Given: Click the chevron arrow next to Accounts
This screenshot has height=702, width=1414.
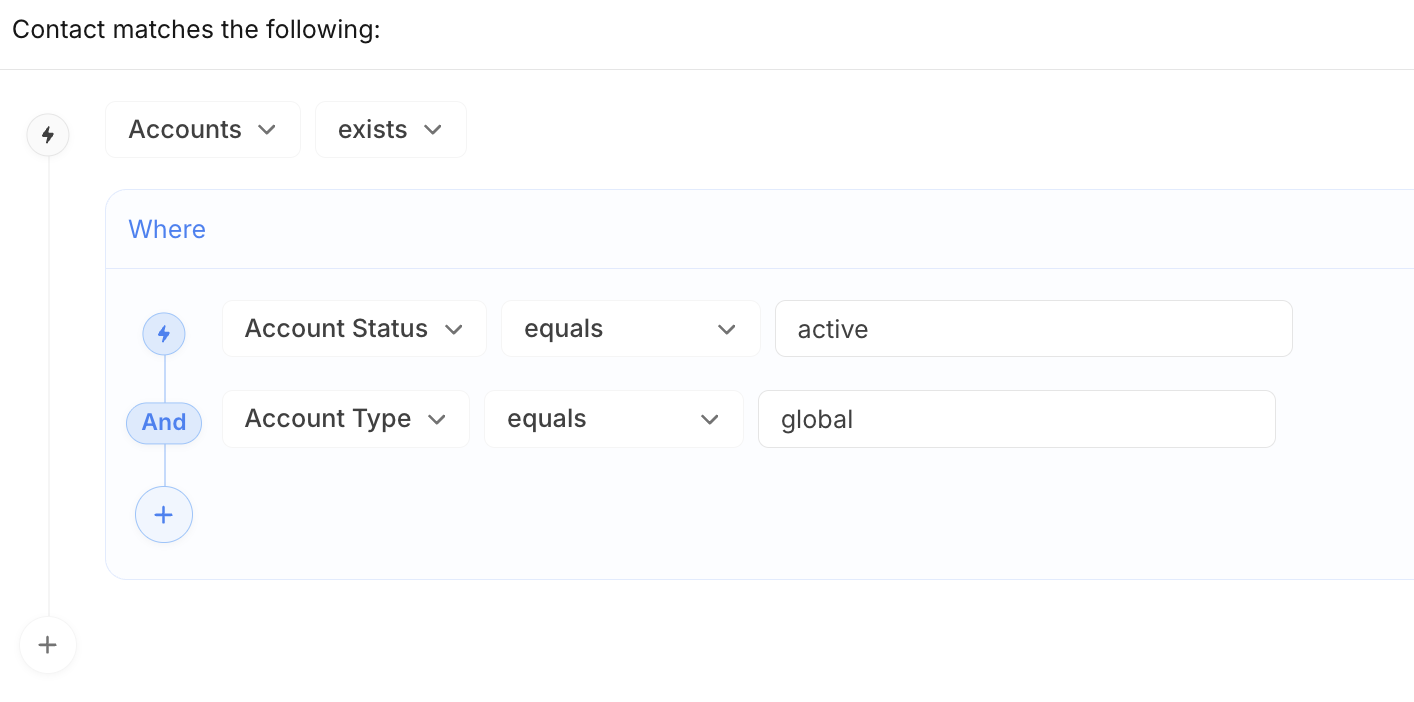Looking at the screenshot, I should (267, 130).
